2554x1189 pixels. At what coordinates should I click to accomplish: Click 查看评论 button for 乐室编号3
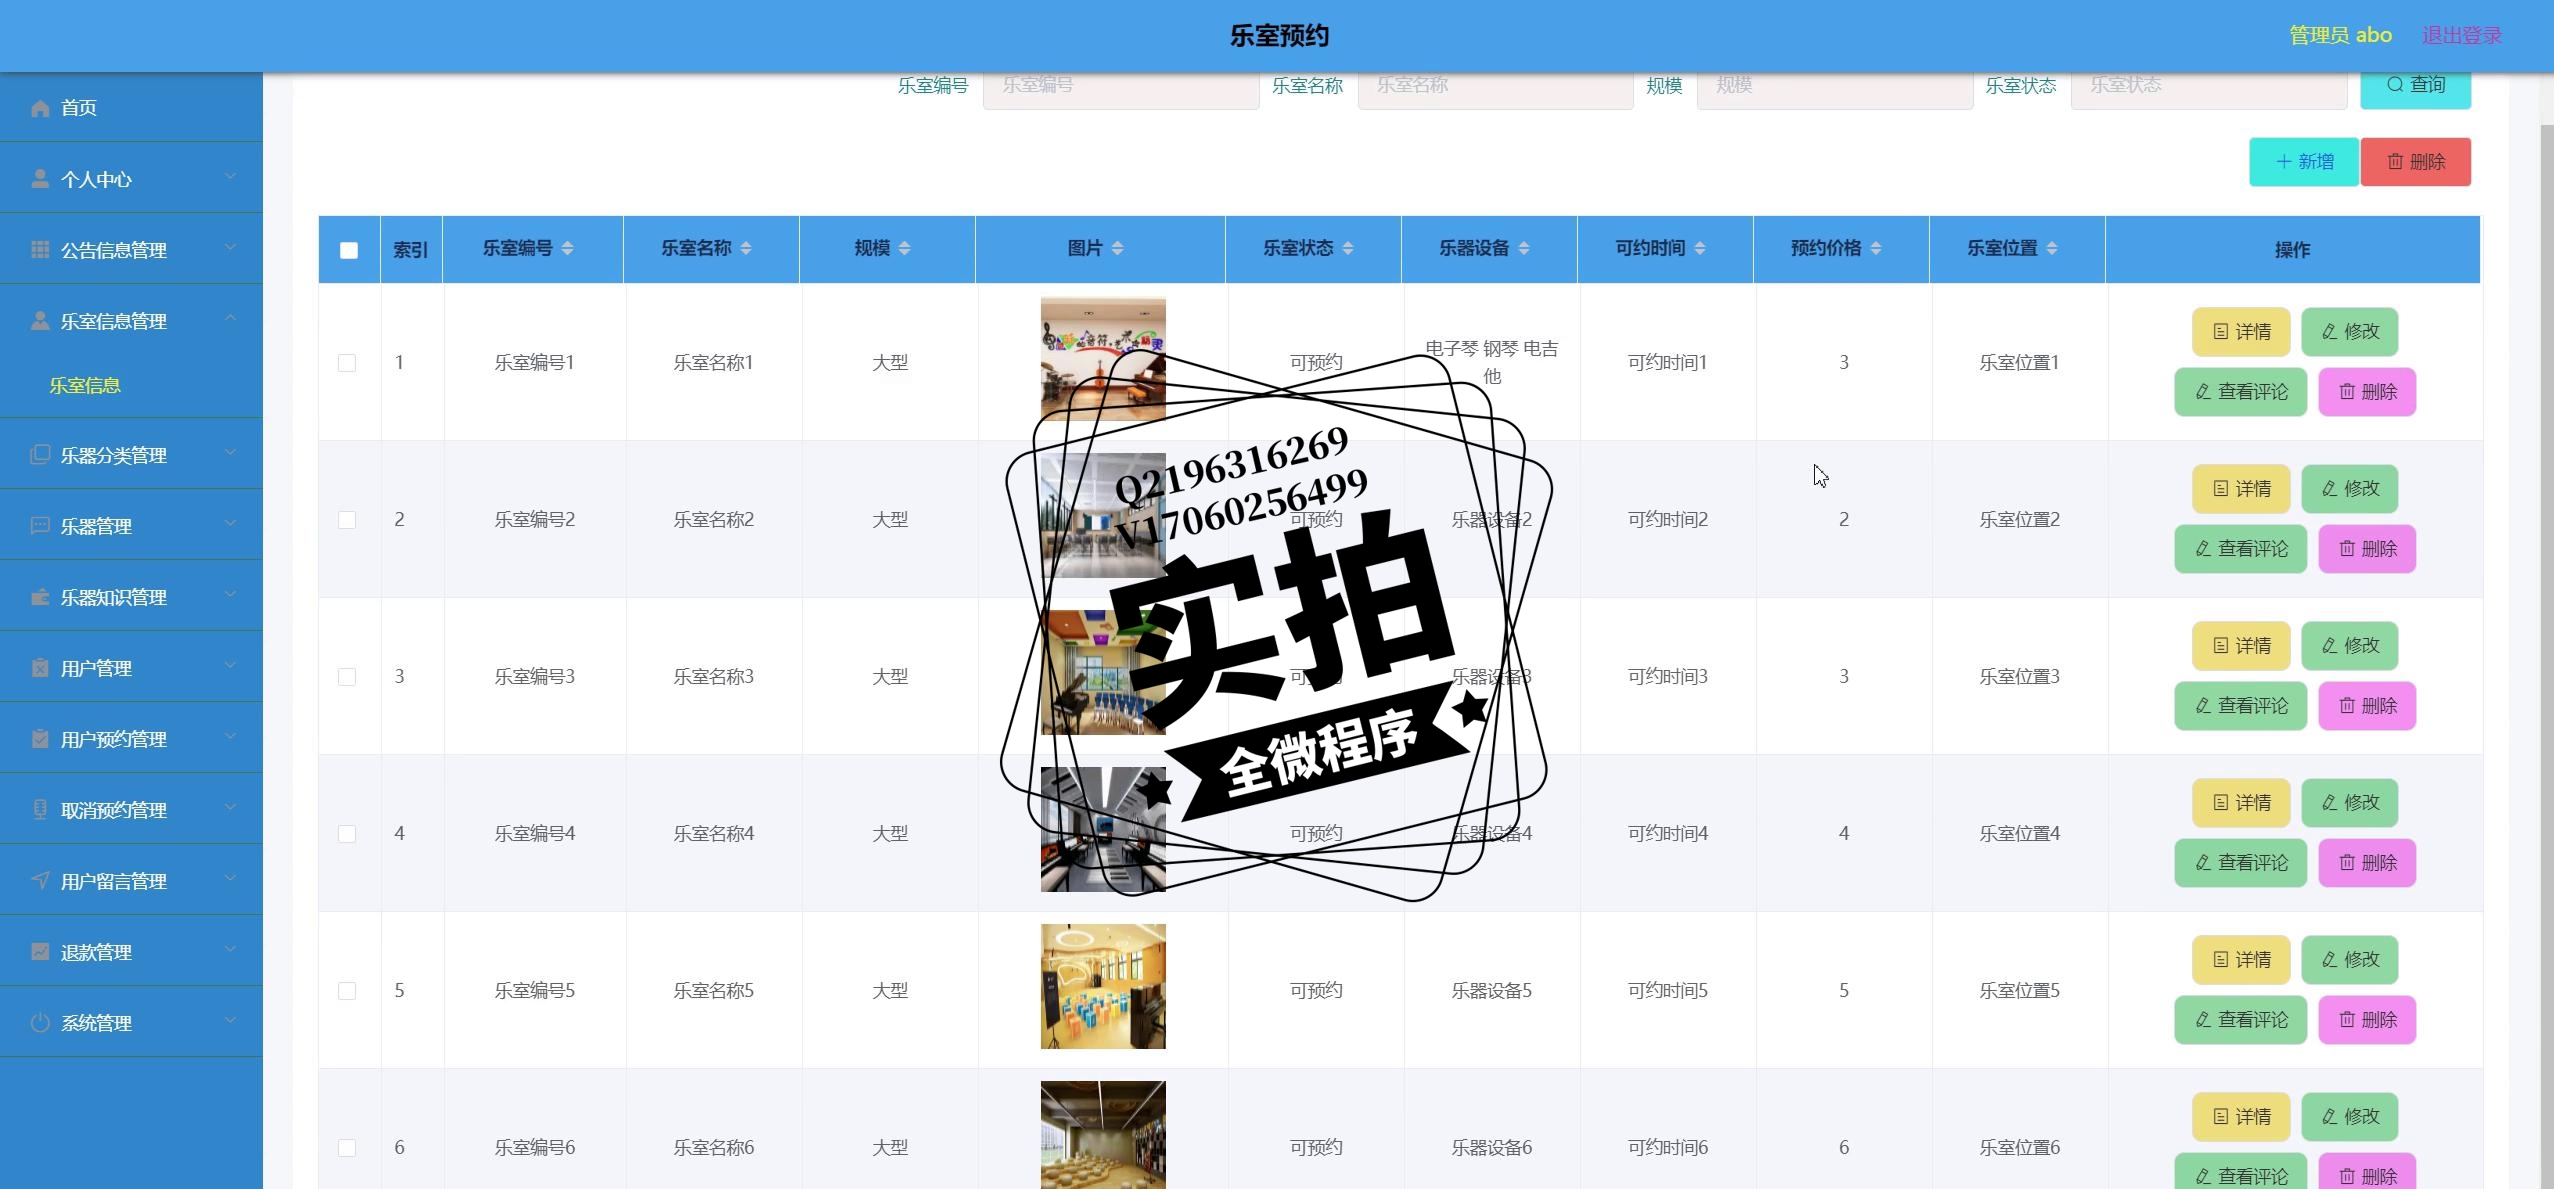2241,706
